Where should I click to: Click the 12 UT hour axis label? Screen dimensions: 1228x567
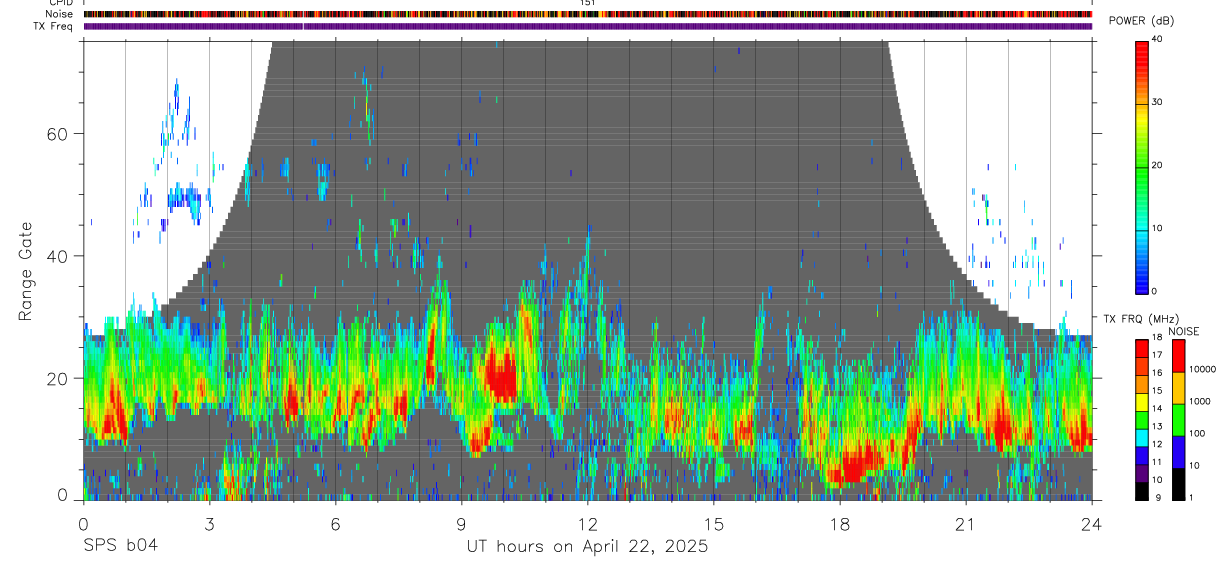click(588, 525)
